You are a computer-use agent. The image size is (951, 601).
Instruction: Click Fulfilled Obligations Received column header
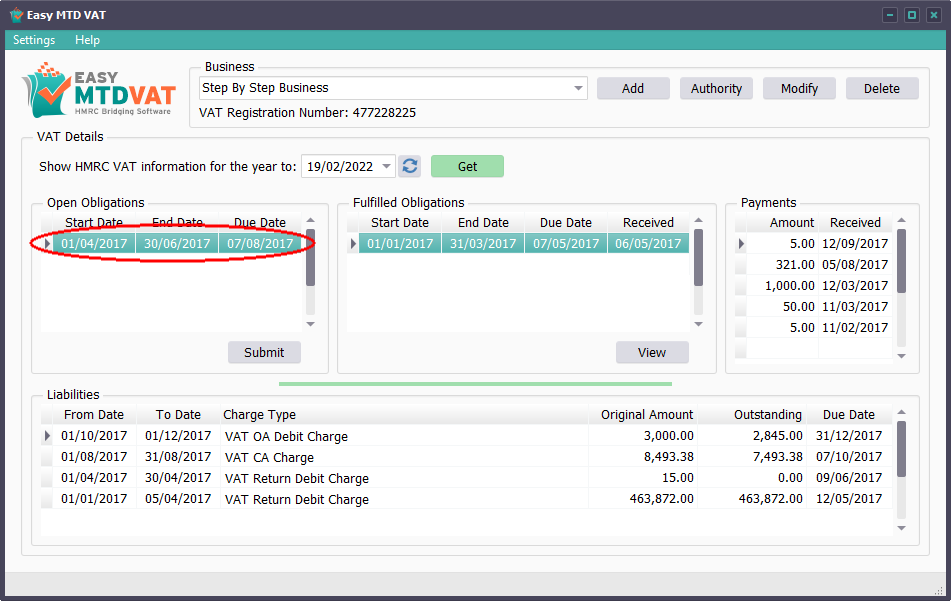point(648,223)
